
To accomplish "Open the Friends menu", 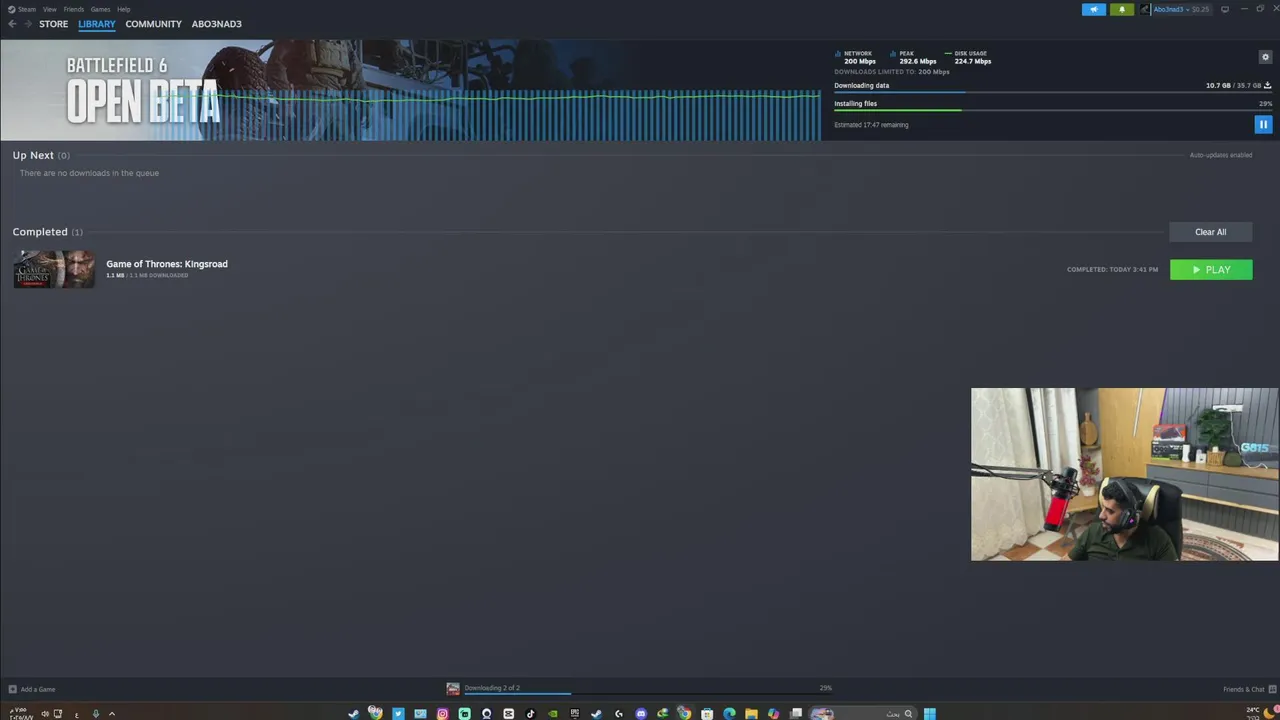I will pos(74,9).
